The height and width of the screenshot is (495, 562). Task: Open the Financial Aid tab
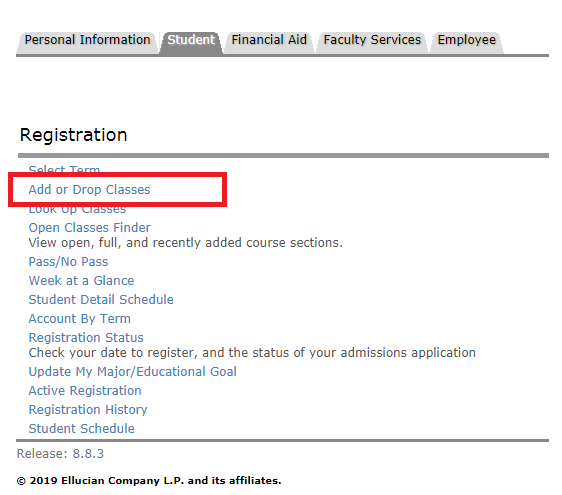pos(269,40)
